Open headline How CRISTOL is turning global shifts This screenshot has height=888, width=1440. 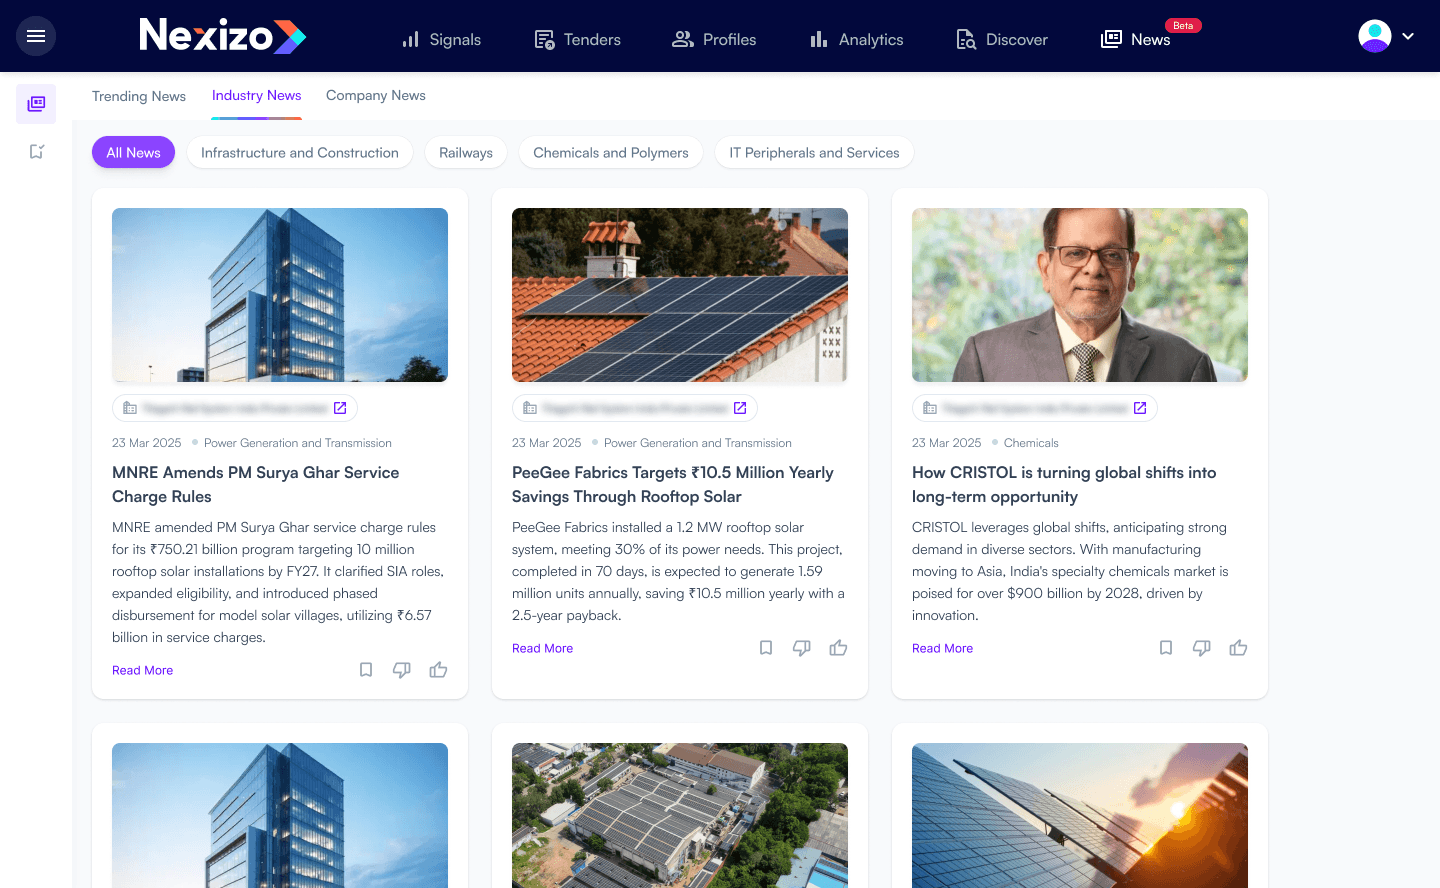pyautogui.click(x=1064, y=485)
